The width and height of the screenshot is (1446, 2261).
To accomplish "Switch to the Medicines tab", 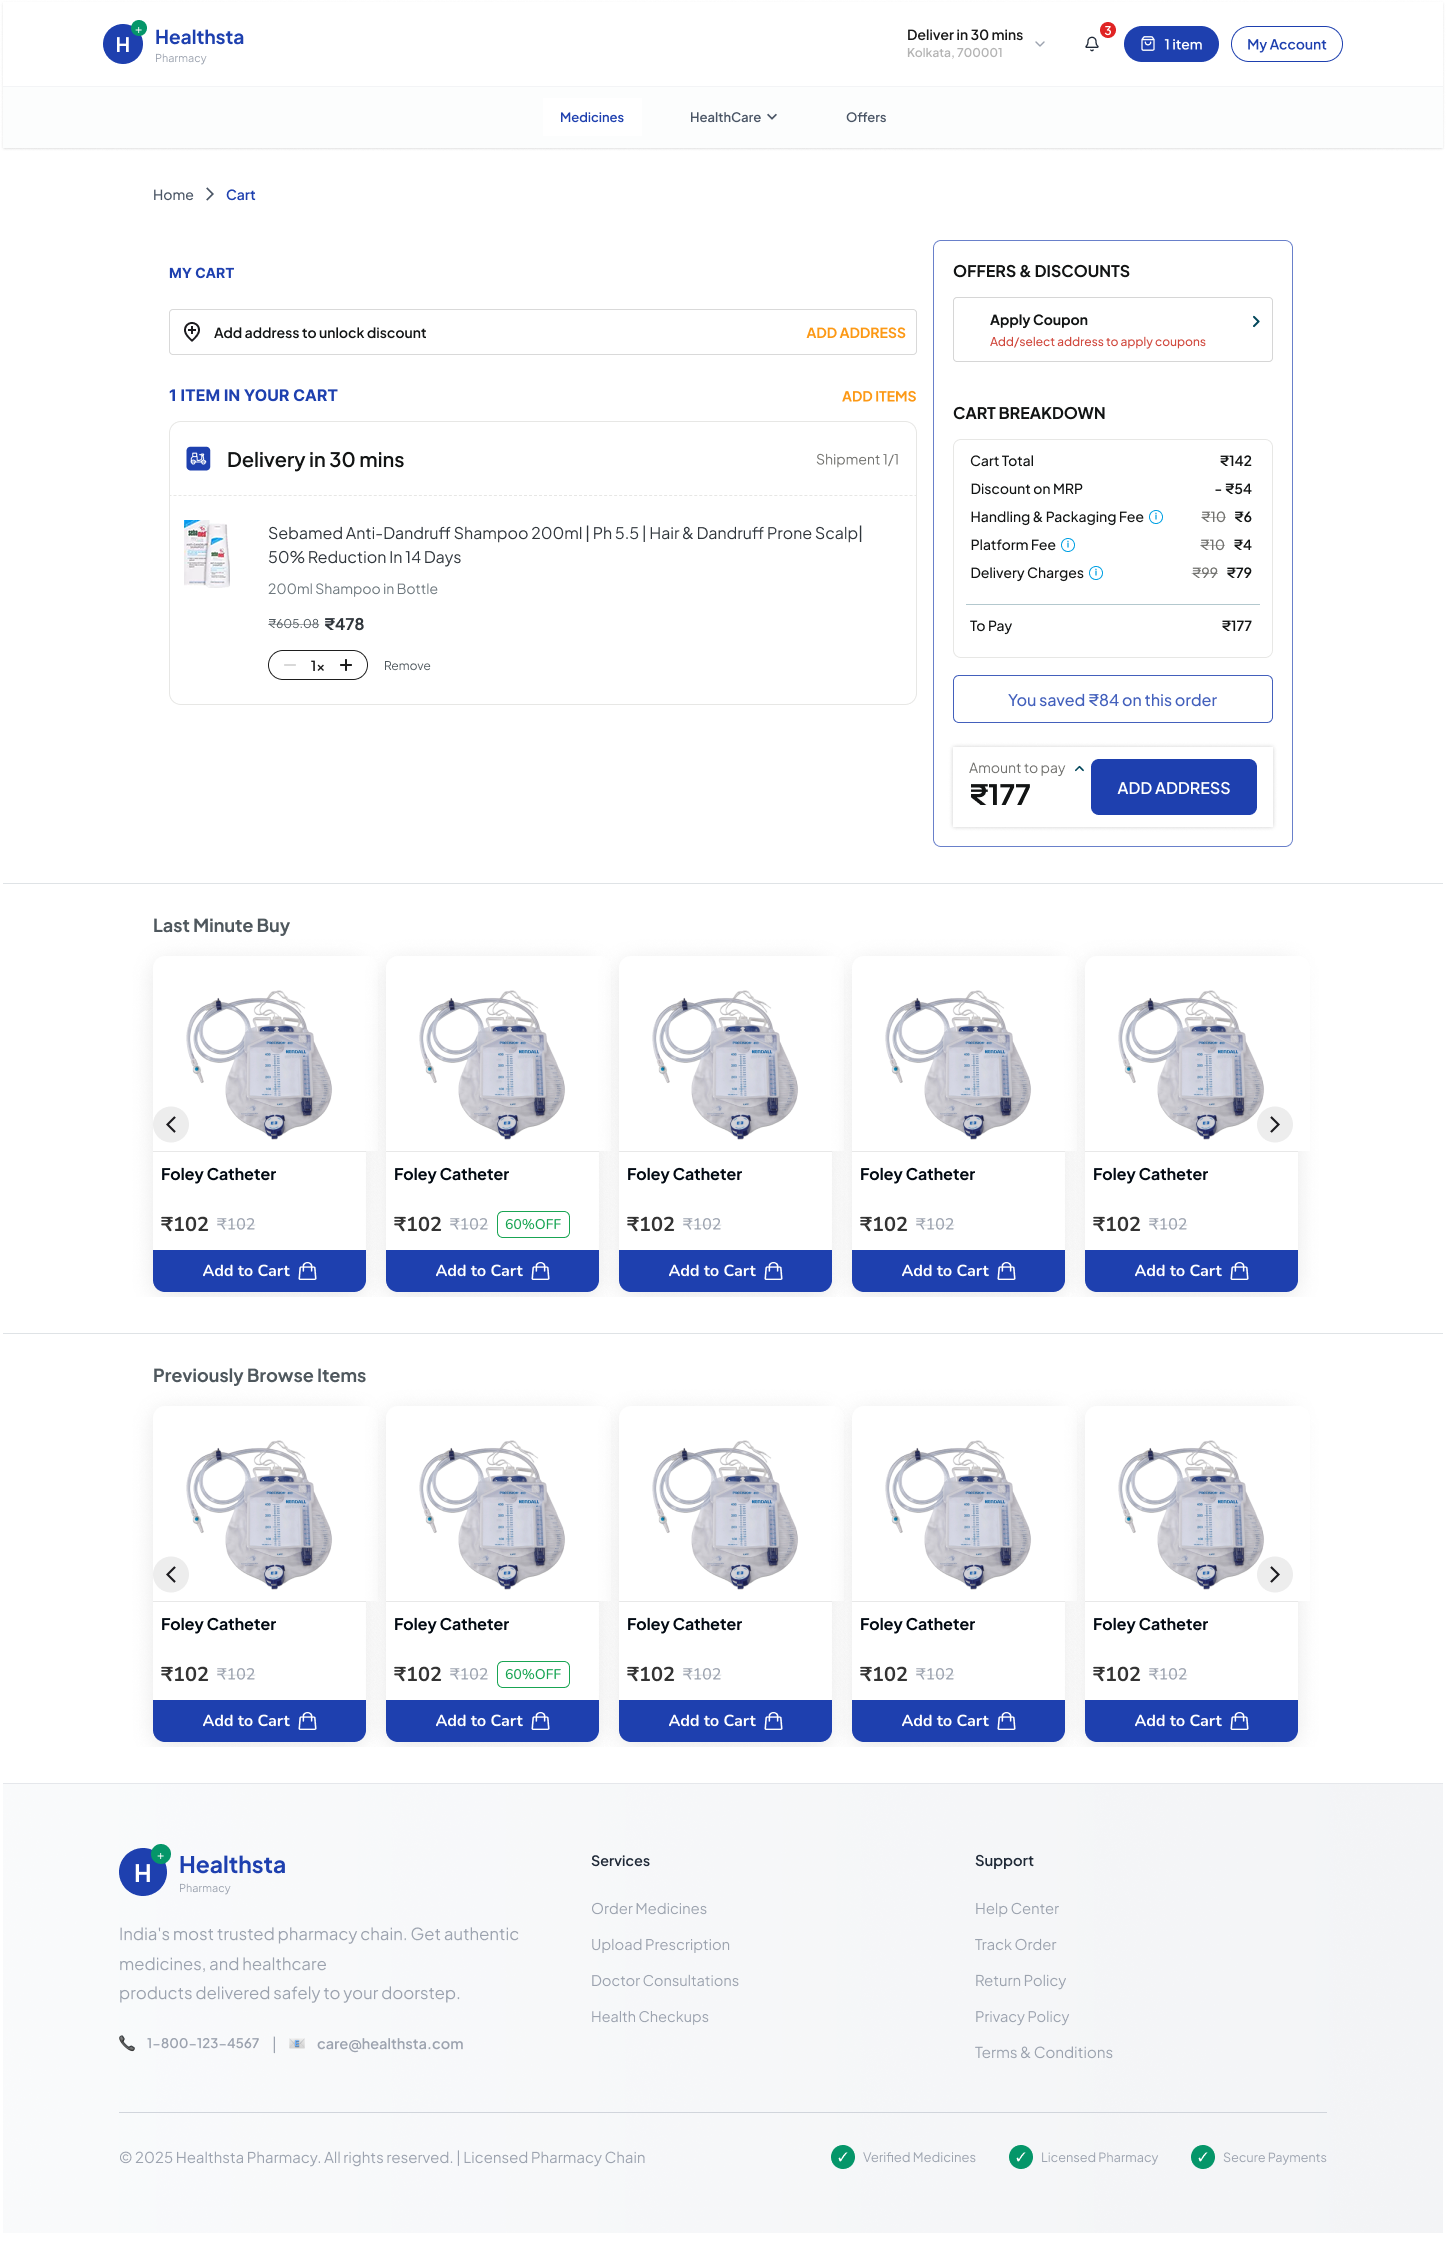I will [x=591, y=117].
